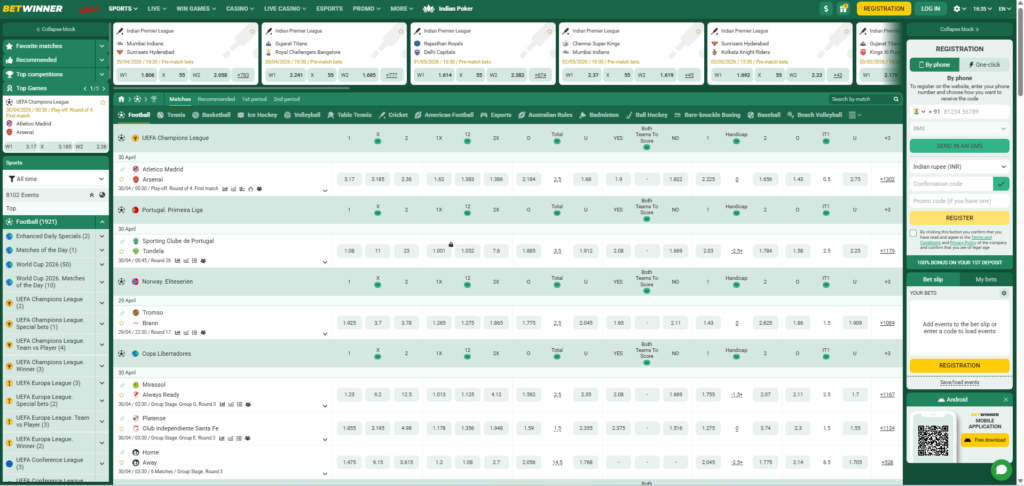Select the Volleyball sport icon
This screenshot has height=486, width=1024.
[288, 115]
